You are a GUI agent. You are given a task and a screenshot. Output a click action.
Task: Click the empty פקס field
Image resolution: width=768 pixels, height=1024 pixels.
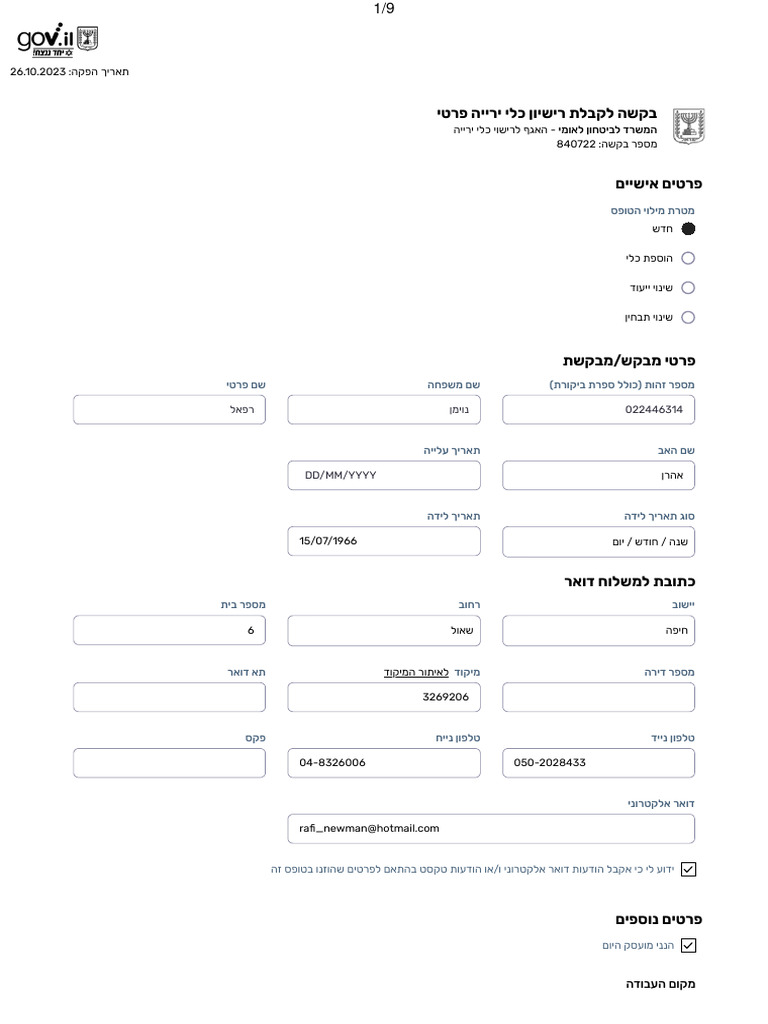tap(169, 763)
